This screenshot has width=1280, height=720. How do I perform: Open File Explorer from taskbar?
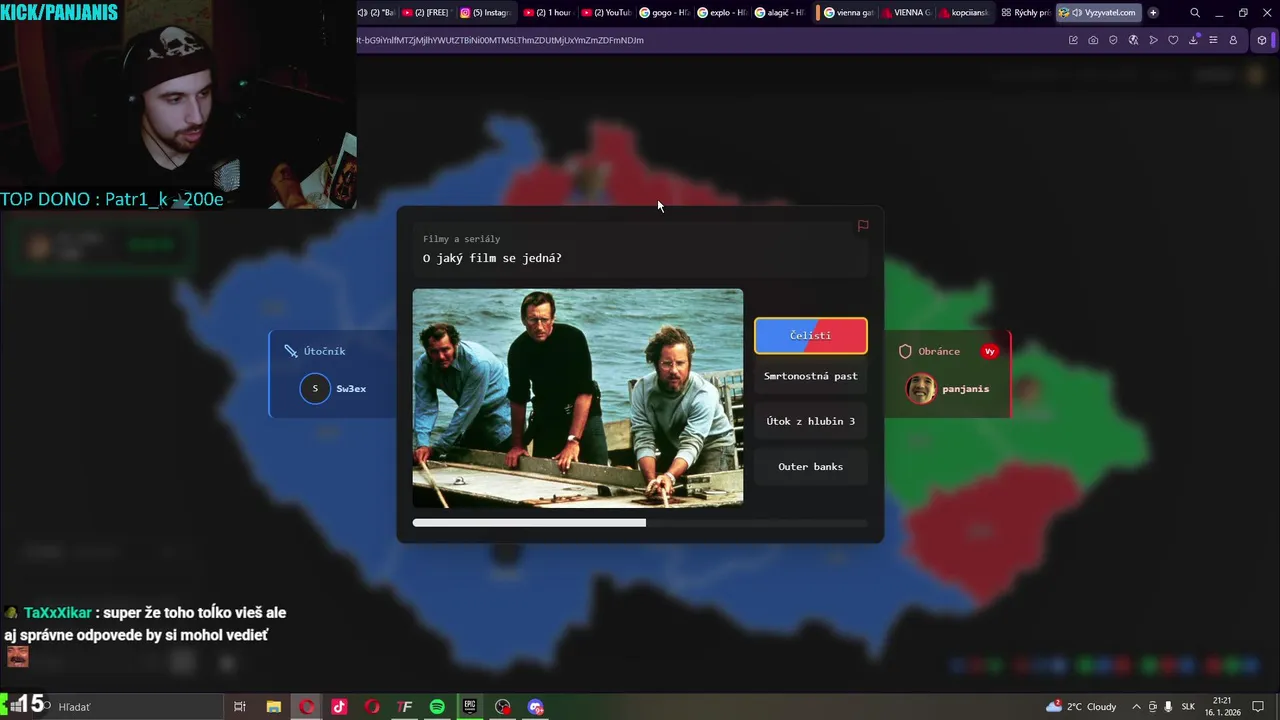coord(273,707)
